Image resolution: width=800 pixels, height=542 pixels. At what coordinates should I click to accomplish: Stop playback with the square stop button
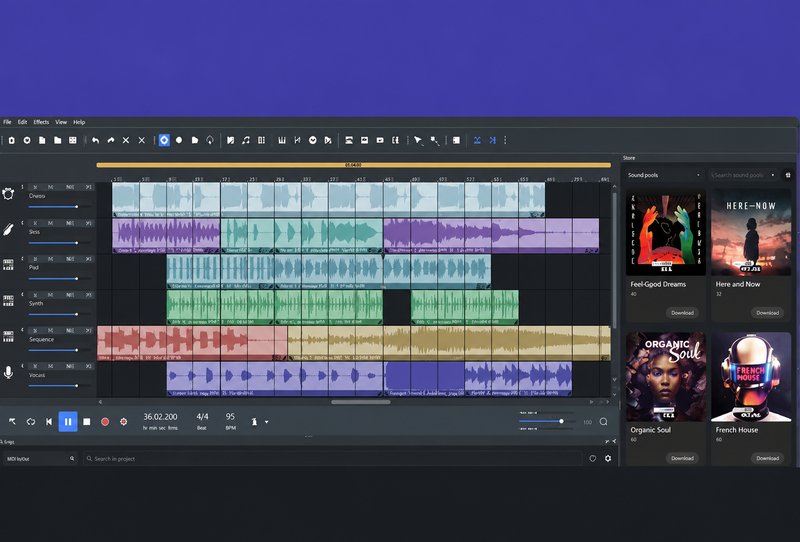tap(87, 422)
